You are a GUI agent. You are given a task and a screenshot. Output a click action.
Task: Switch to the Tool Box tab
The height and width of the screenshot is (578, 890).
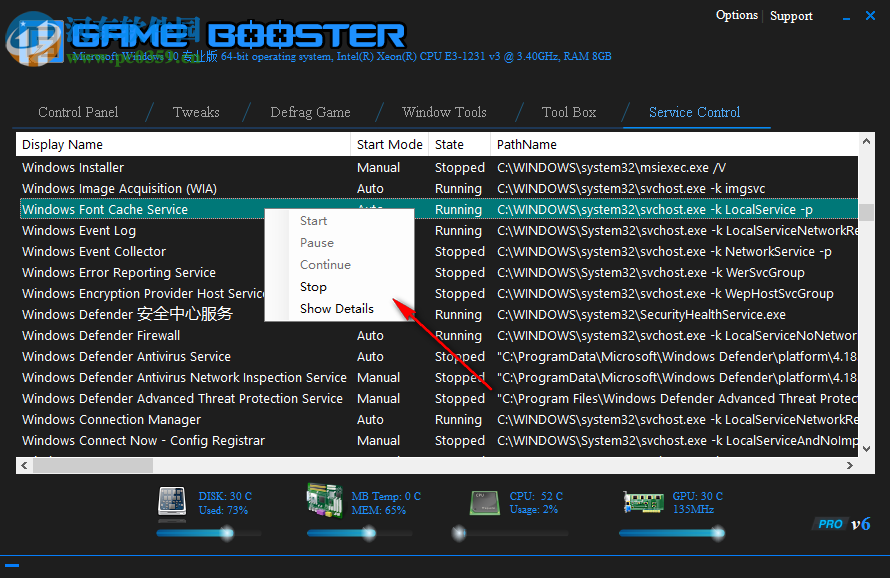coord(568,112)
